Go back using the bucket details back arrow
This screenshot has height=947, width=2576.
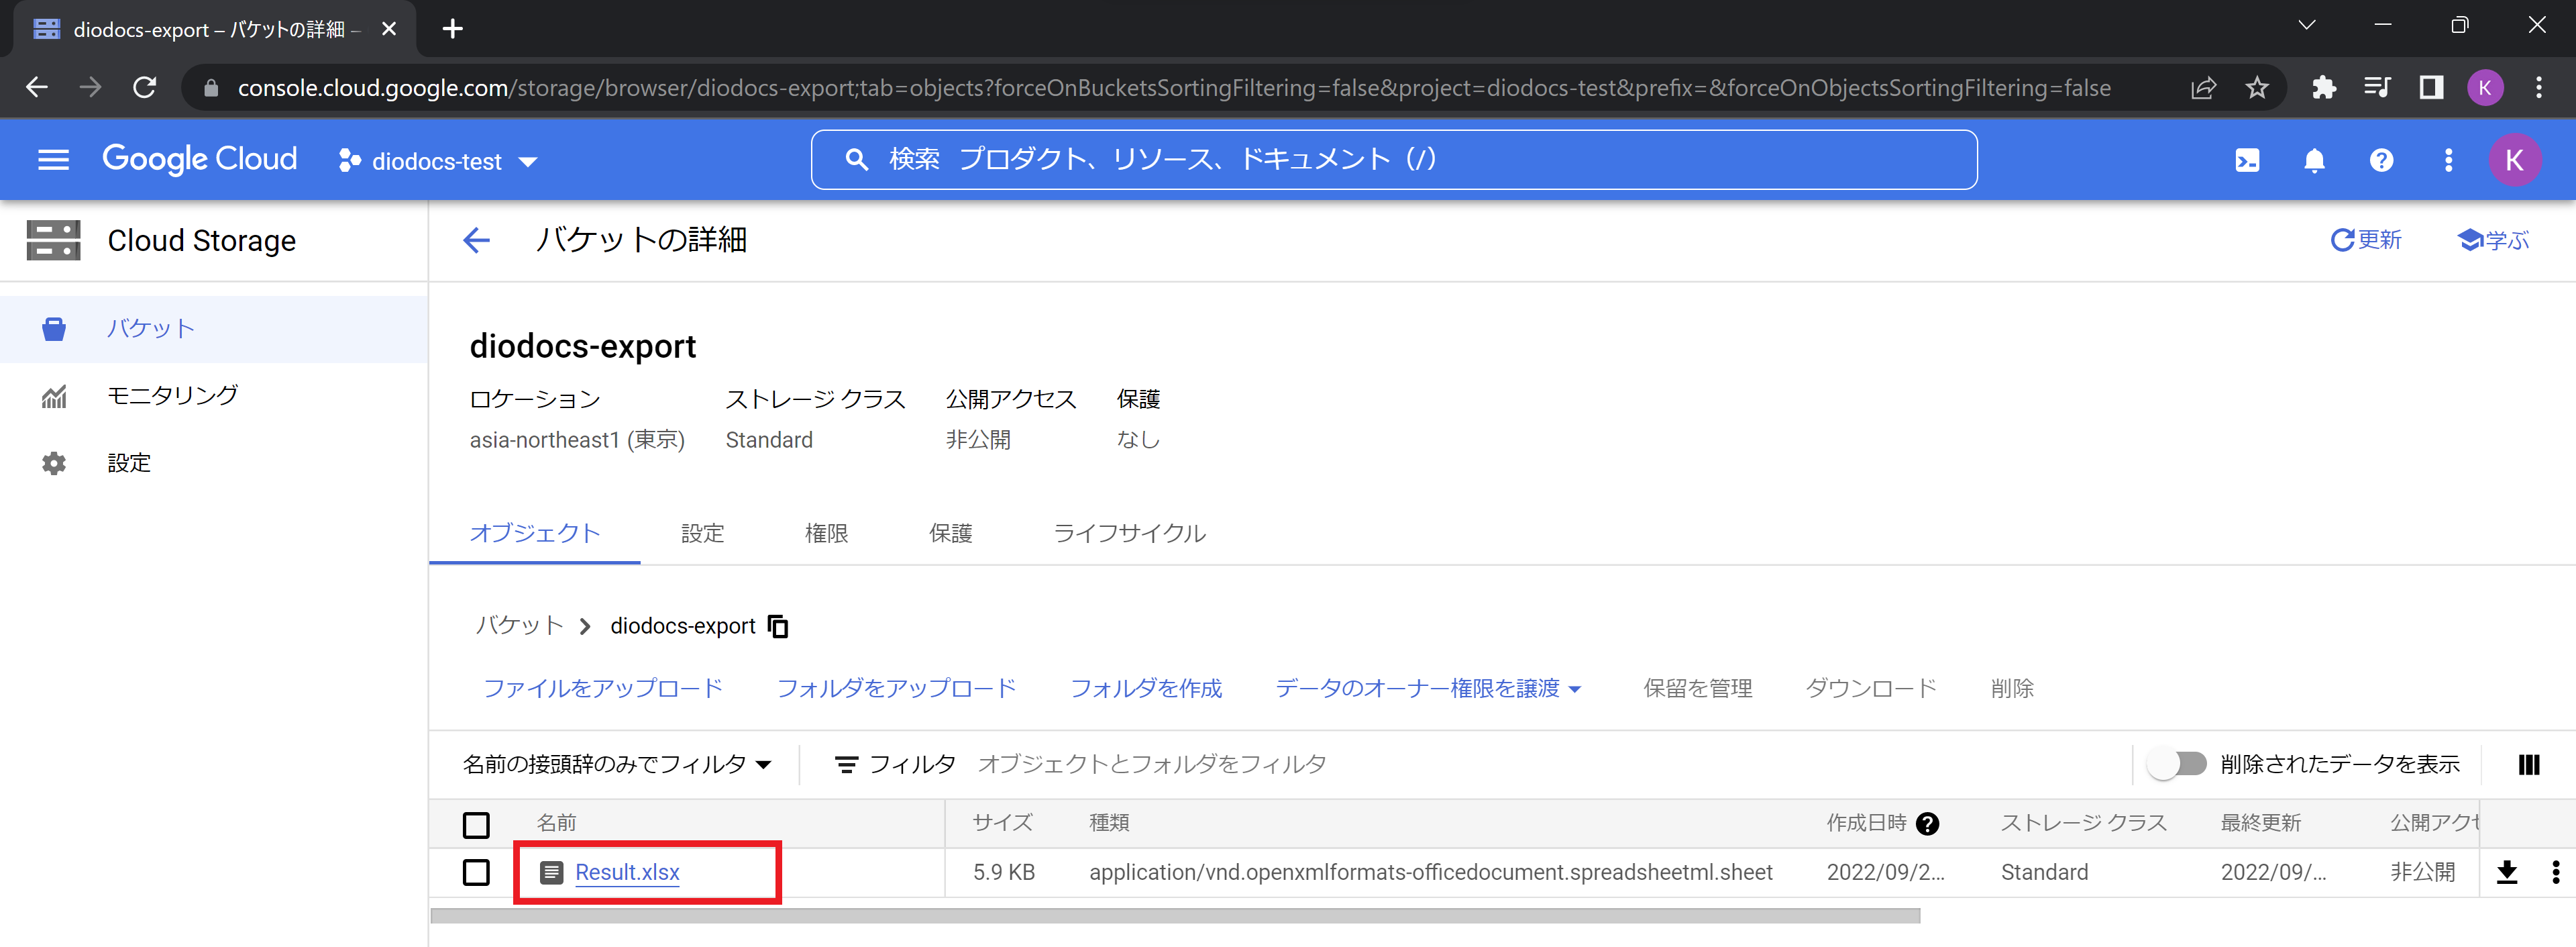coord(476,240)
